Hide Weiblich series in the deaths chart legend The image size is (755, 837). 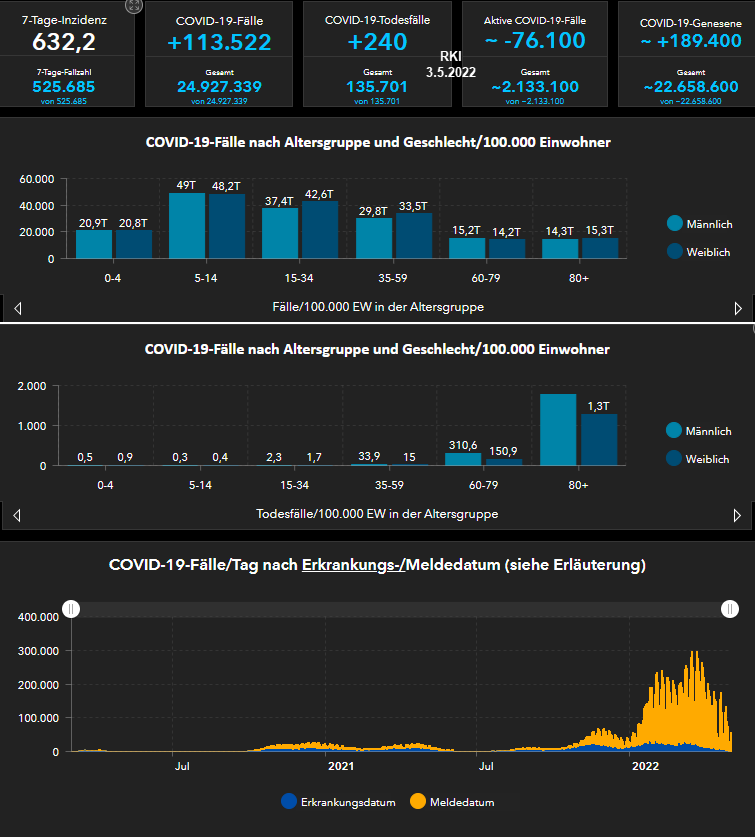[676, 458]
